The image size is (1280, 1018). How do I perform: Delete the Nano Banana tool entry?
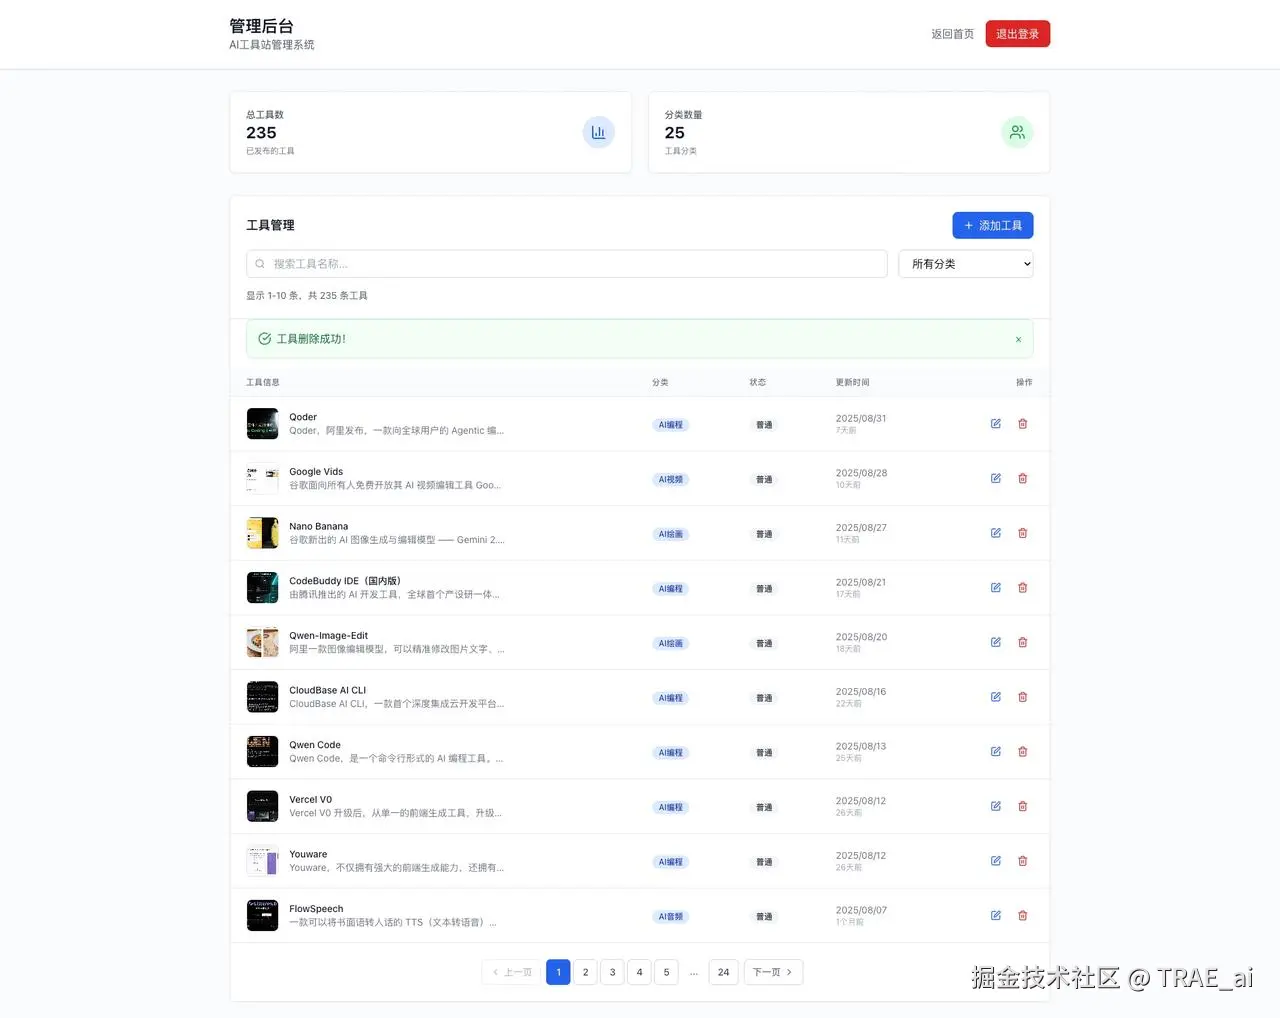tap(1023, 533)
